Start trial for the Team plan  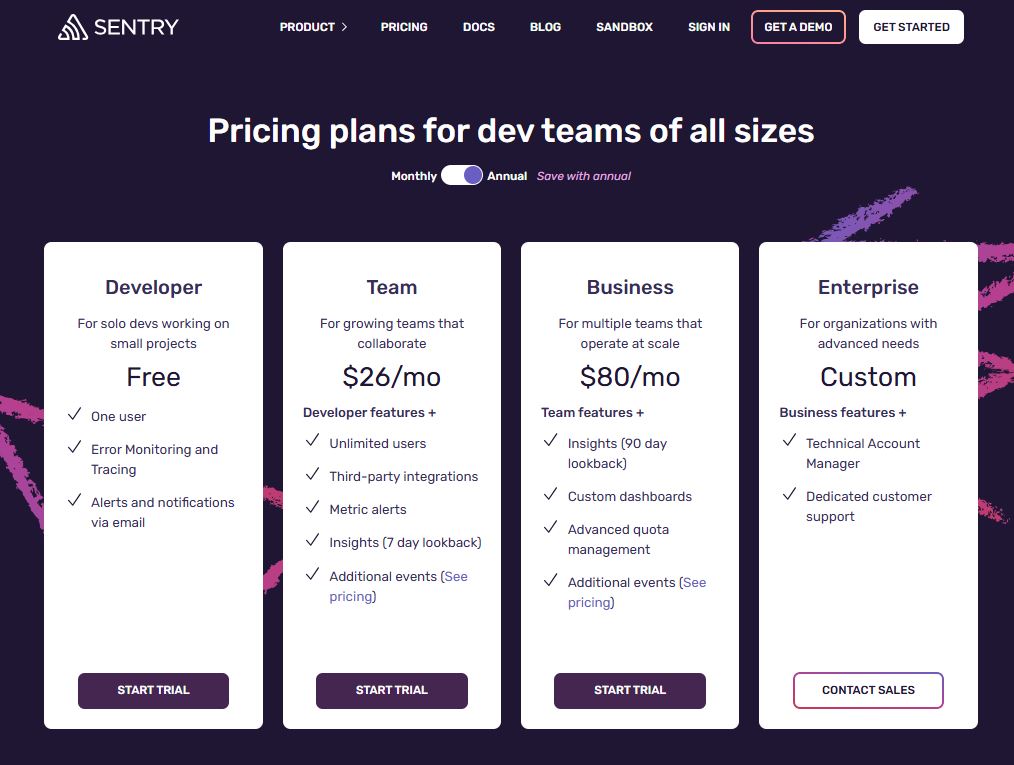coord(392,690)
